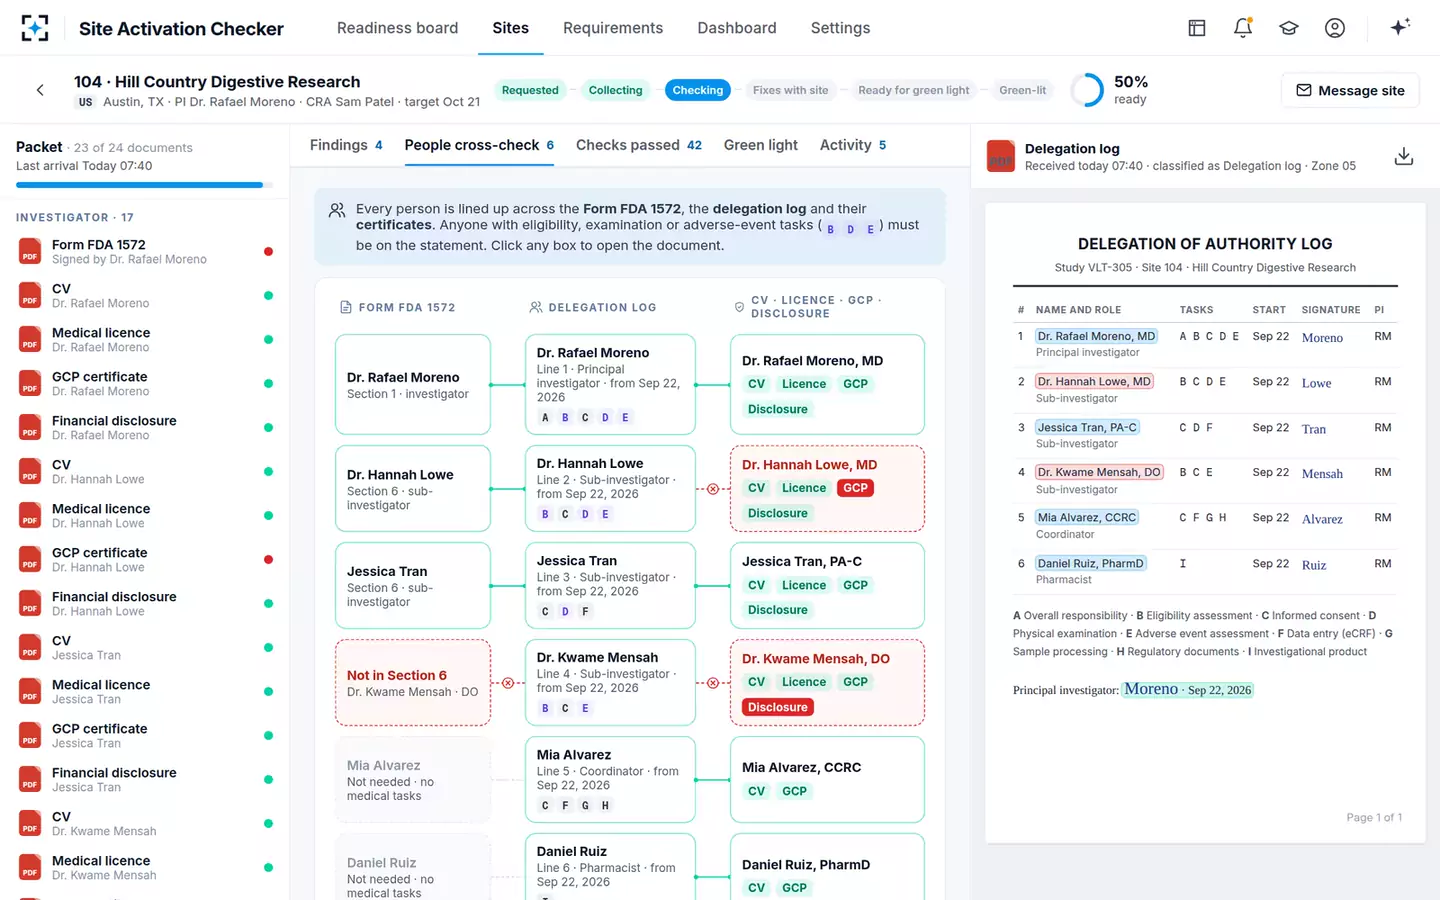
Task: Click the PDF icon for CV Jessica Tran
Action: pyautogui.click(x=30, y=647)
